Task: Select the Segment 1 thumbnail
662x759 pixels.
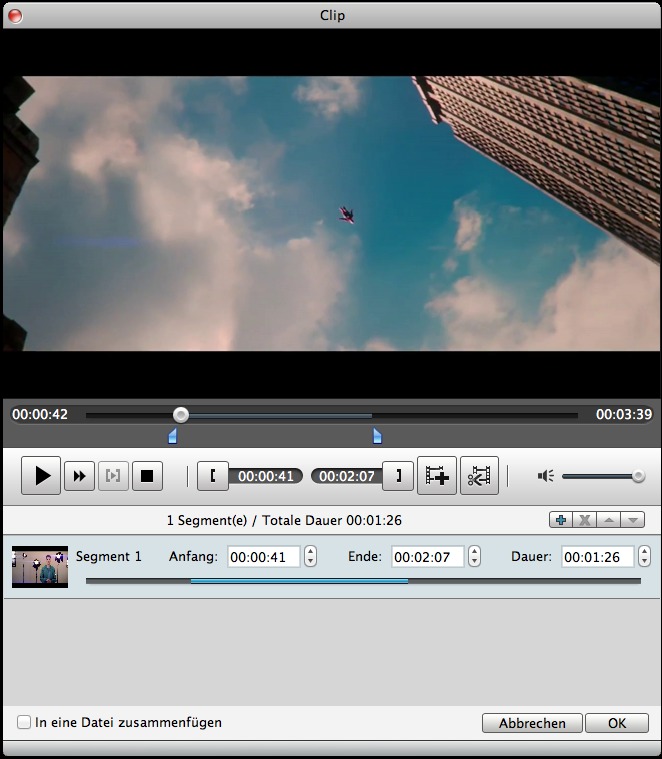Action: pyautogui.click(x=40, y=567)
